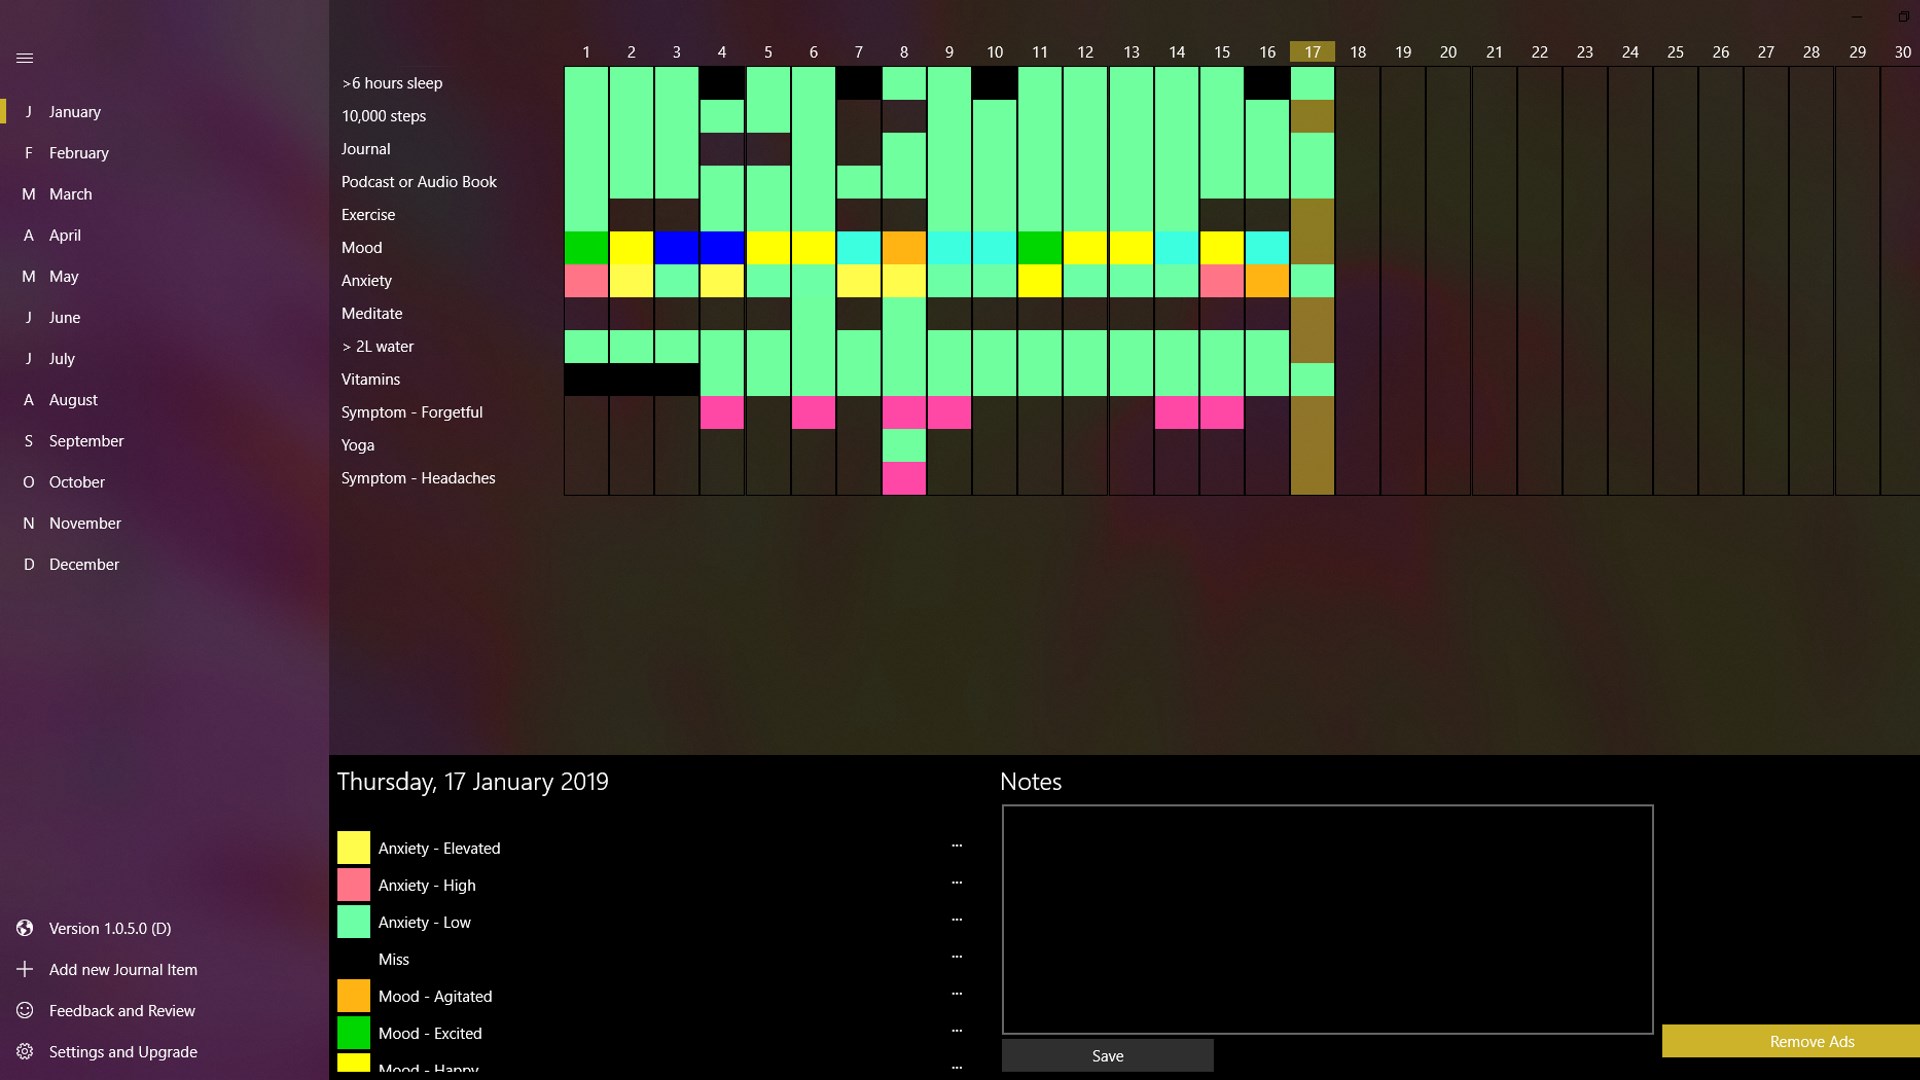Open Settings and Upgrade gear icon
This screenshot has width=1920, height=1080.
(25, 1051)
